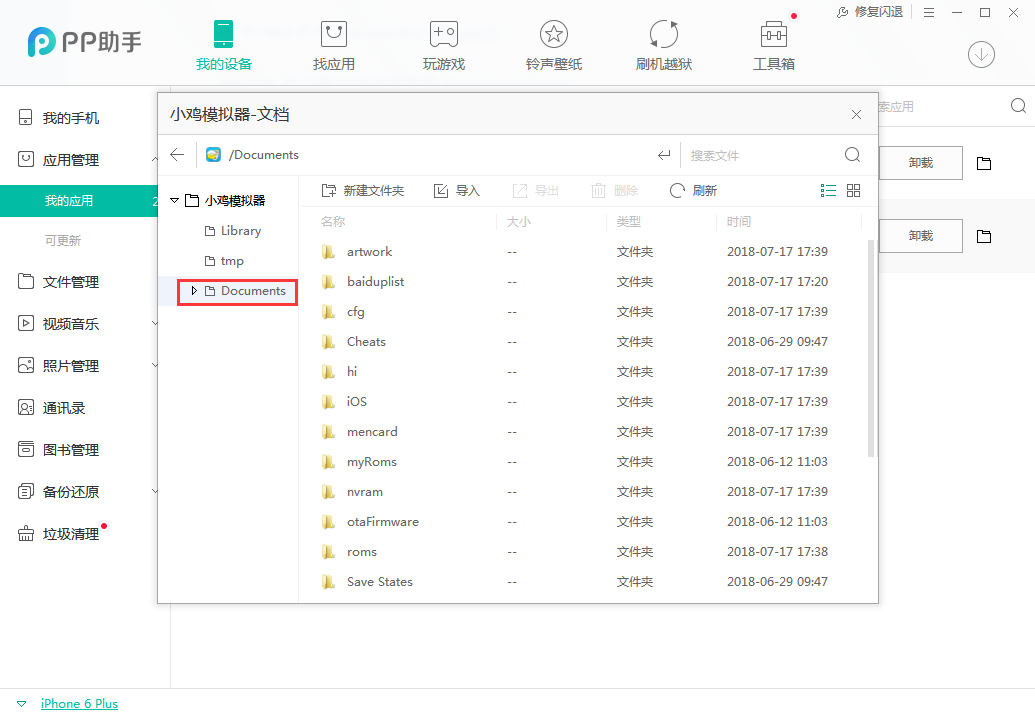Open the 工具箱 tab
The height and width of the screenshot is (718, 1035).
pyautogui.click(x=774, y=46)
